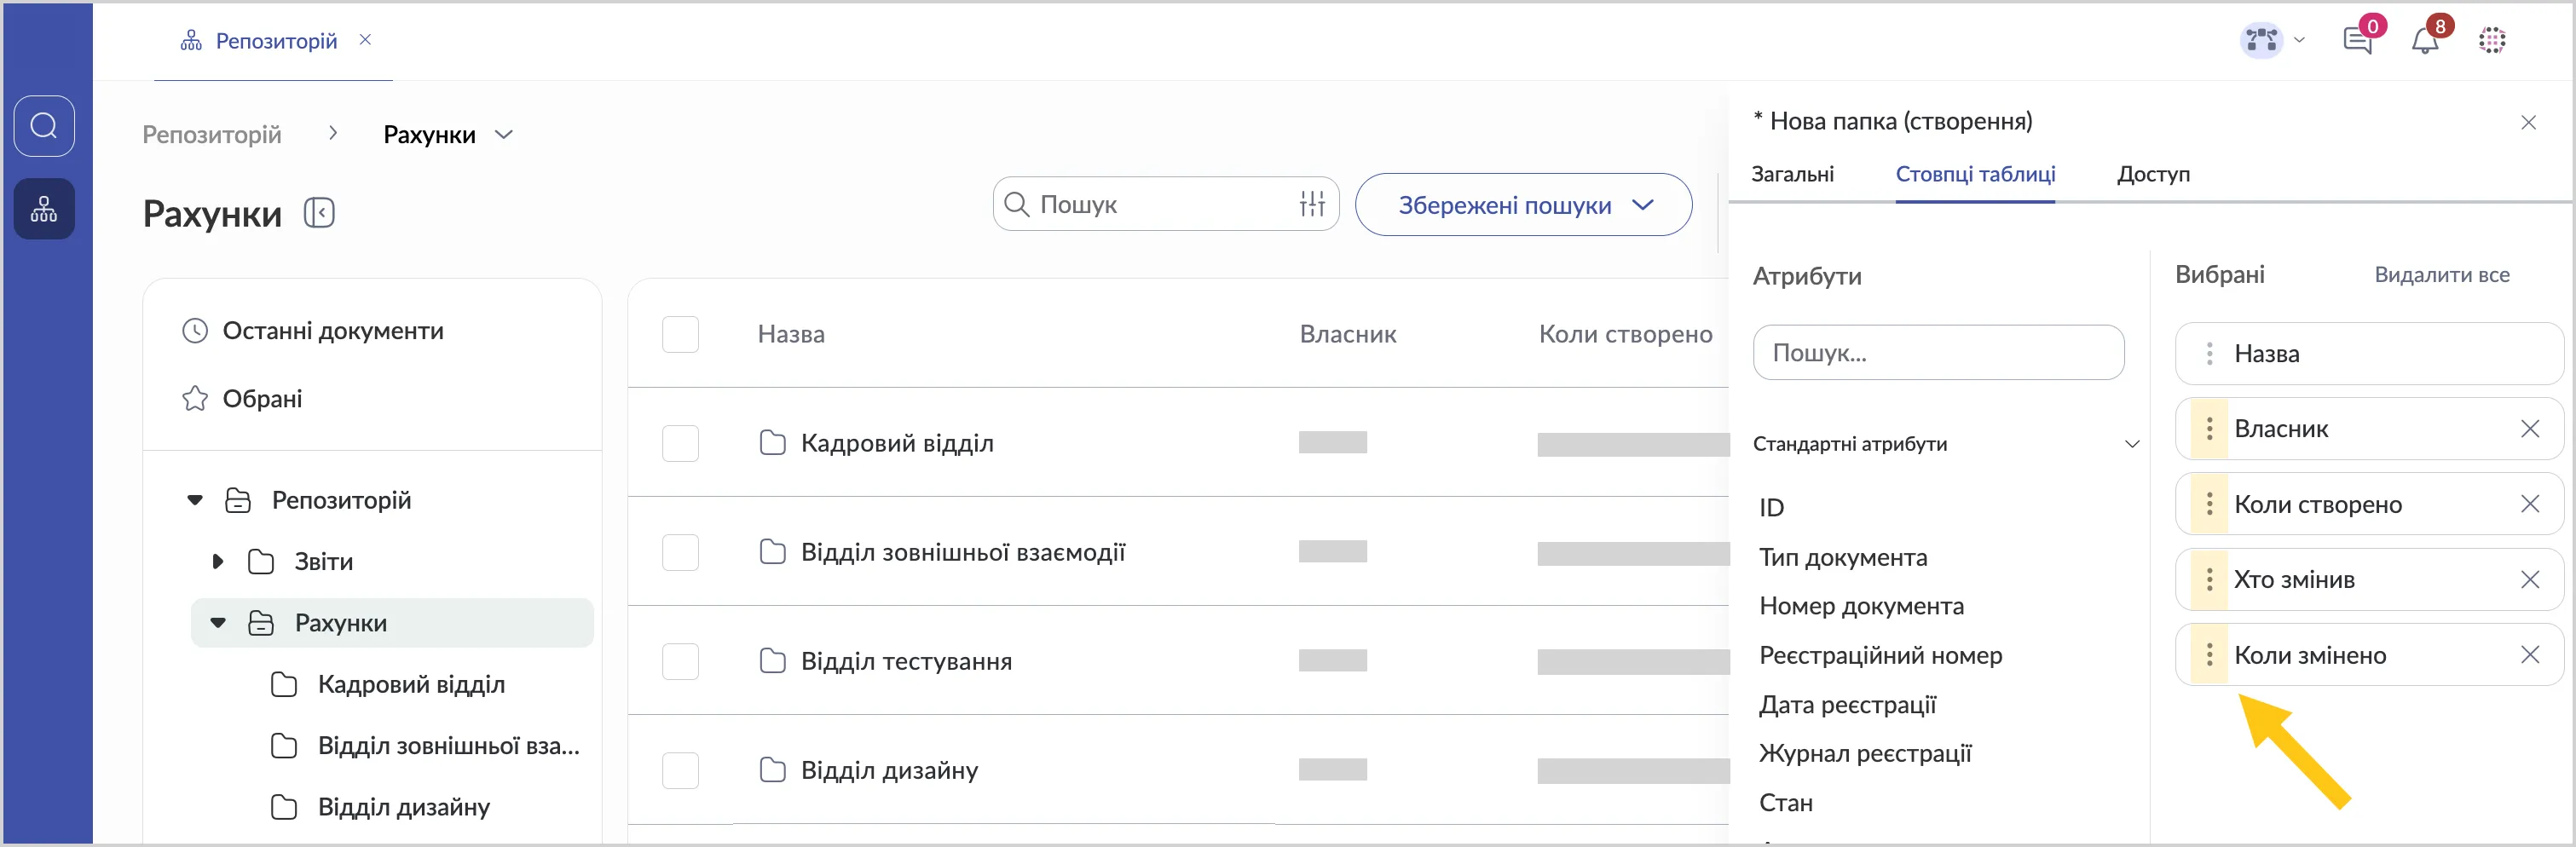The width and height of the screenshot is (2576, 847).
Task: Open the messages chat icon
Action: [x=2357, y=41]
